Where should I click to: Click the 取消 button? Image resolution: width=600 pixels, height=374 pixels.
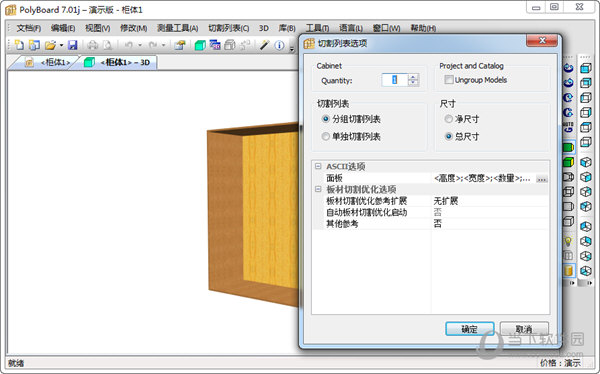click(x=524, y=329)
